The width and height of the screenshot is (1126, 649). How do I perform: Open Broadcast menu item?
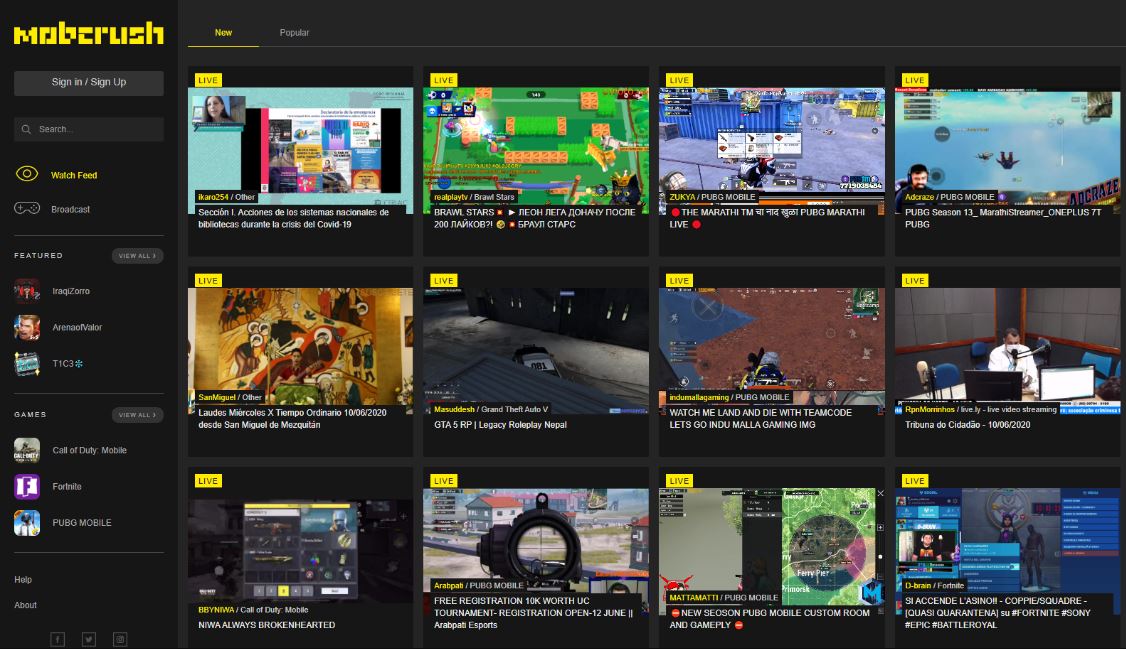[70, 210]
